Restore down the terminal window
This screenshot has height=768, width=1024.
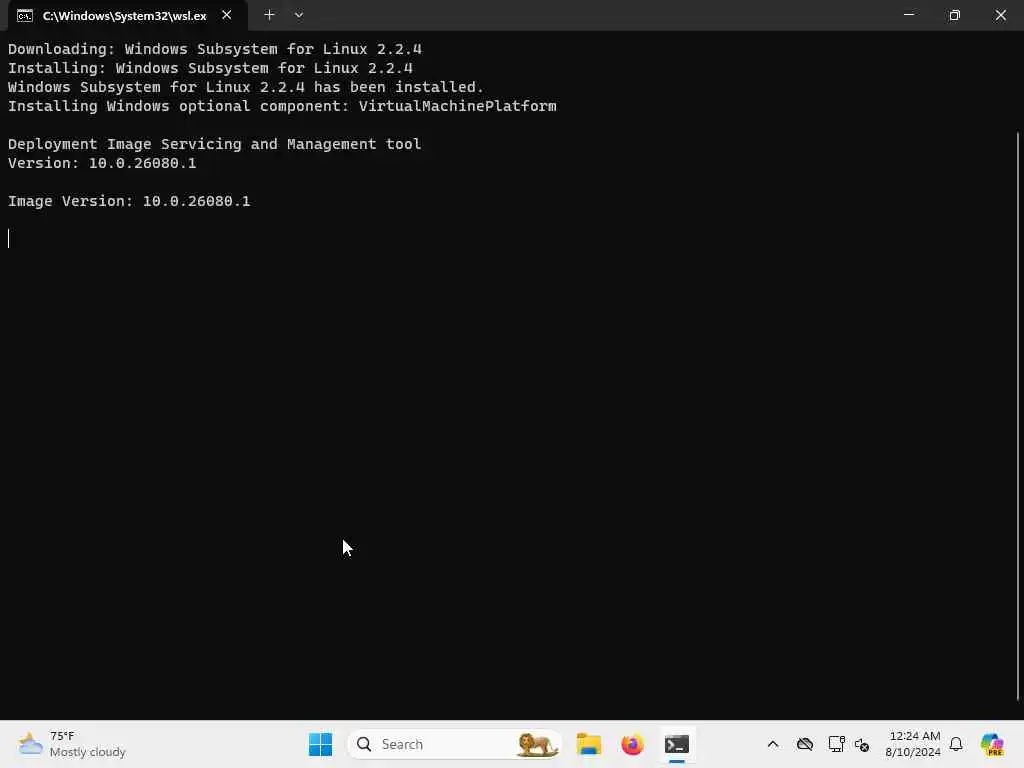click(954, 14)
